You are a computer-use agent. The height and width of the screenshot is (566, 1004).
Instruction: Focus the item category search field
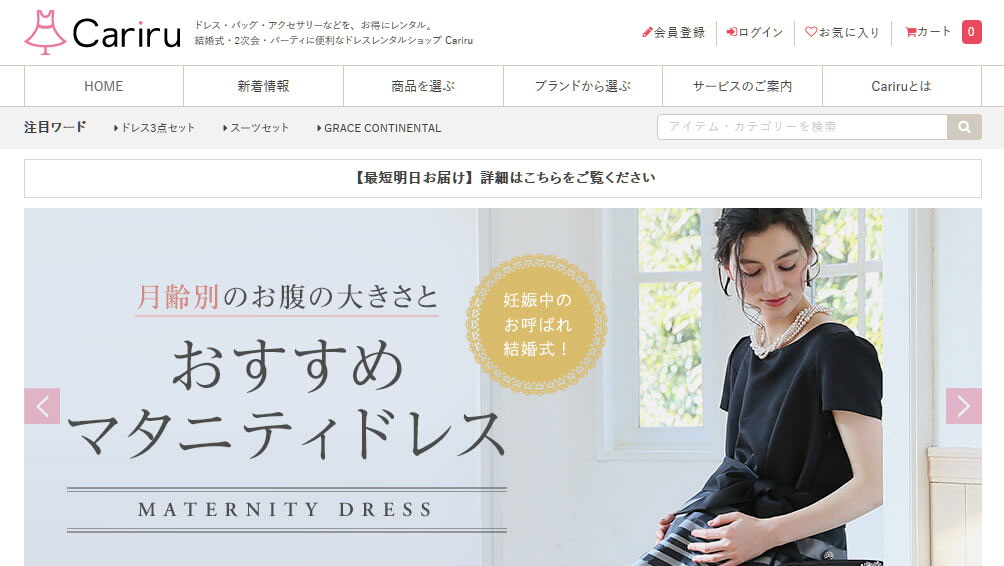coord(802,127)
